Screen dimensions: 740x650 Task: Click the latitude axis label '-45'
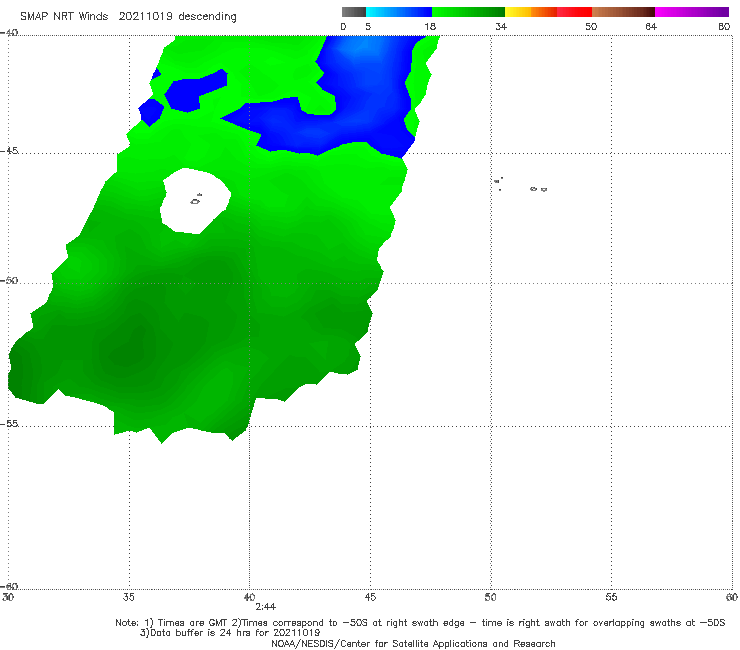[9, 151]
